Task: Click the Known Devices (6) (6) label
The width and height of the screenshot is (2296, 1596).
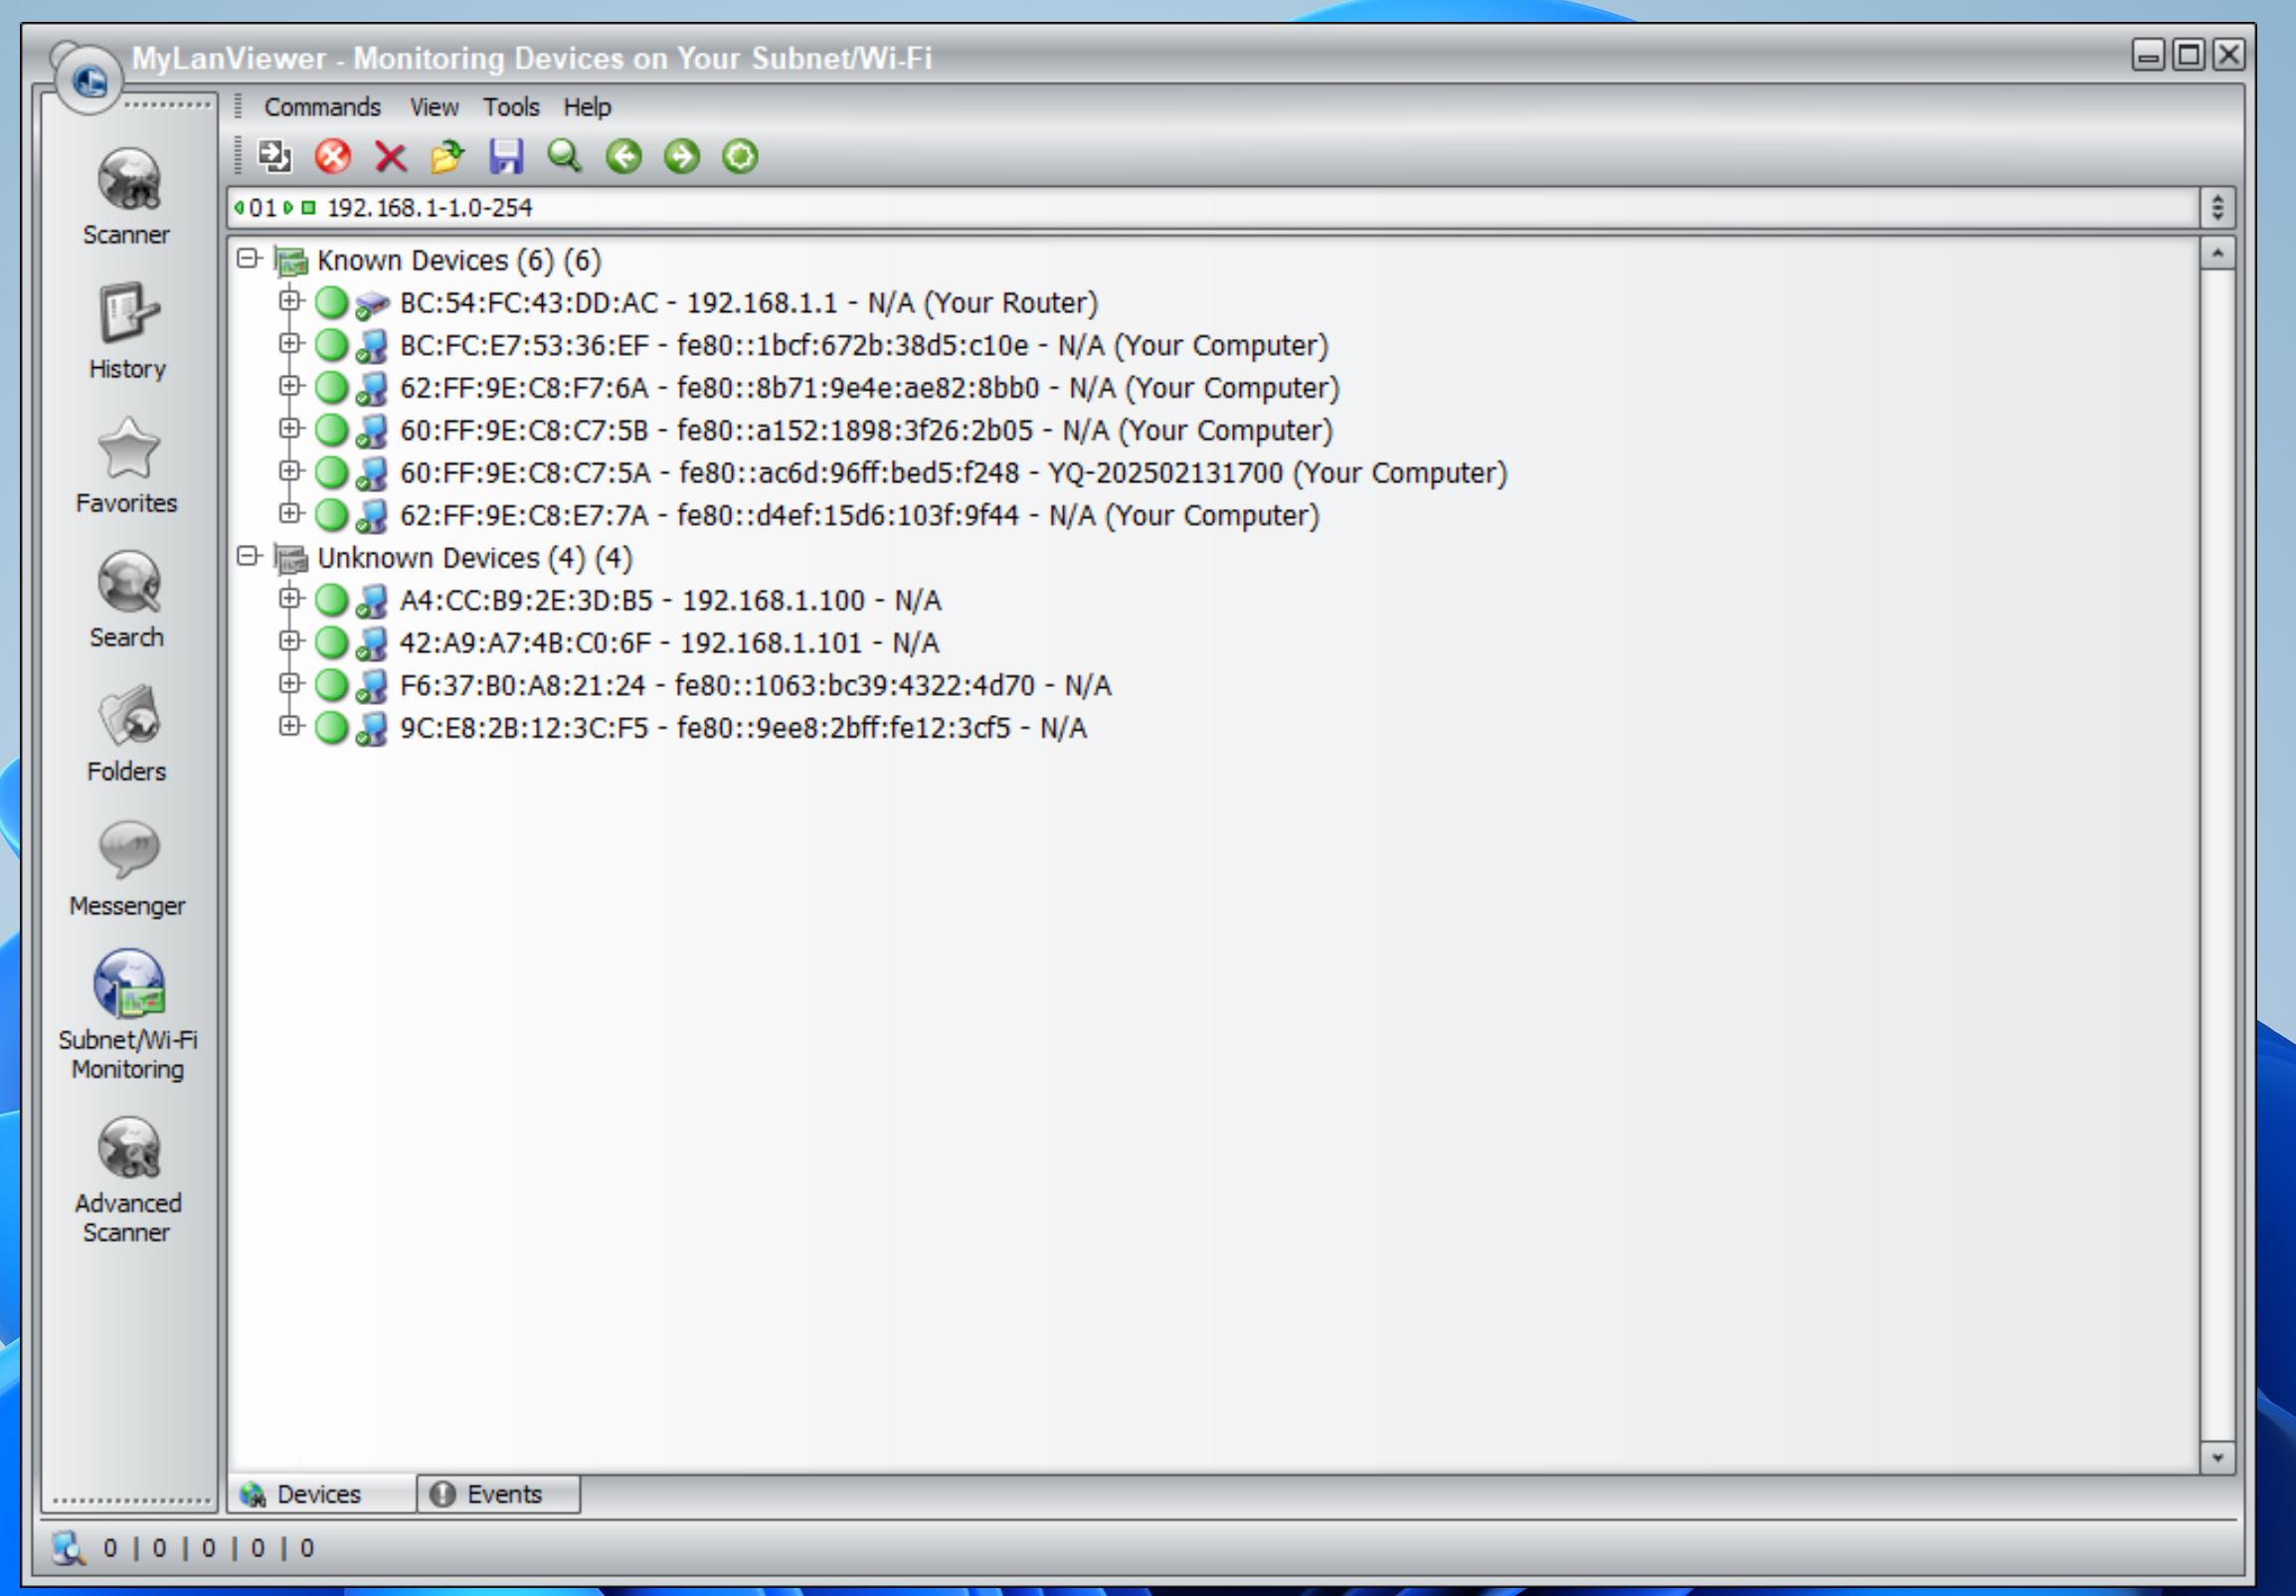Action: point(459,261)
